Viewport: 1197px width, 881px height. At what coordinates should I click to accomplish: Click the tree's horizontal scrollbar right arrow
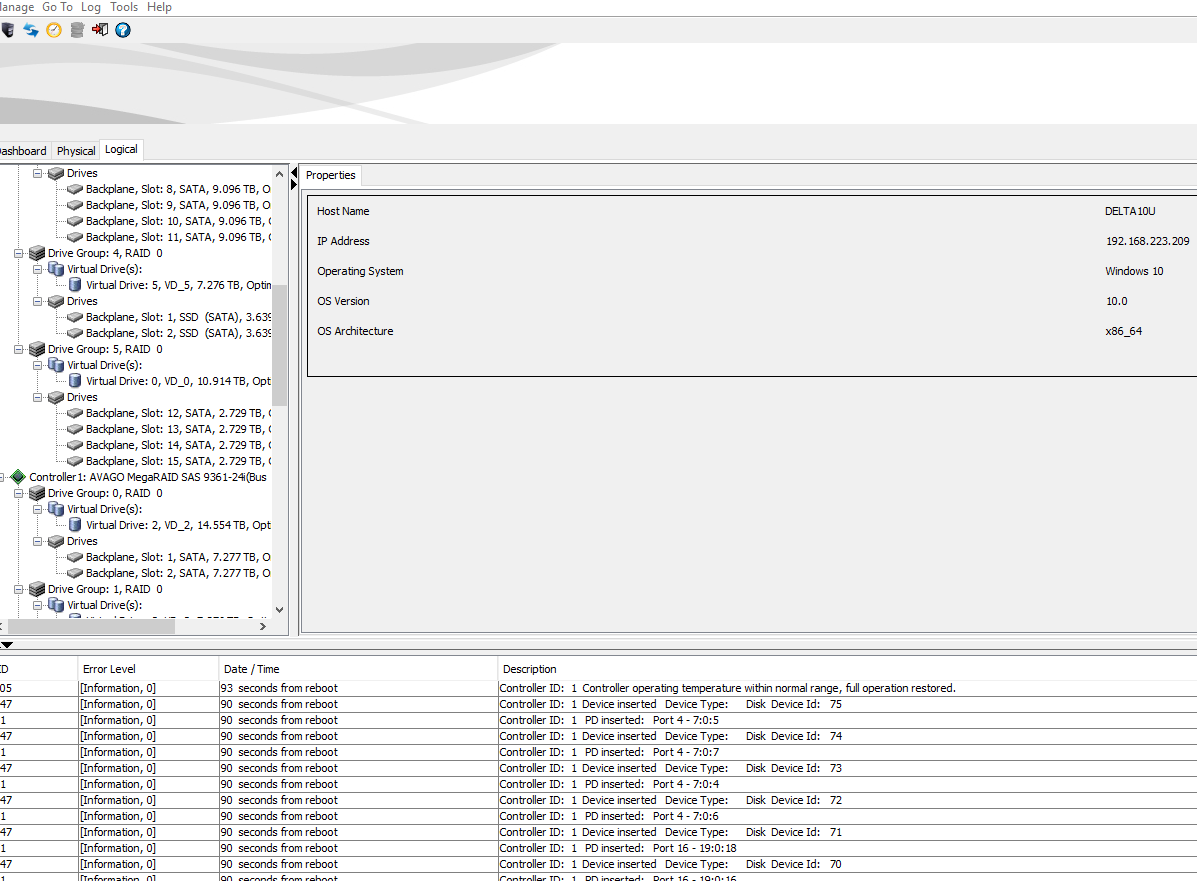pos(264,627)
